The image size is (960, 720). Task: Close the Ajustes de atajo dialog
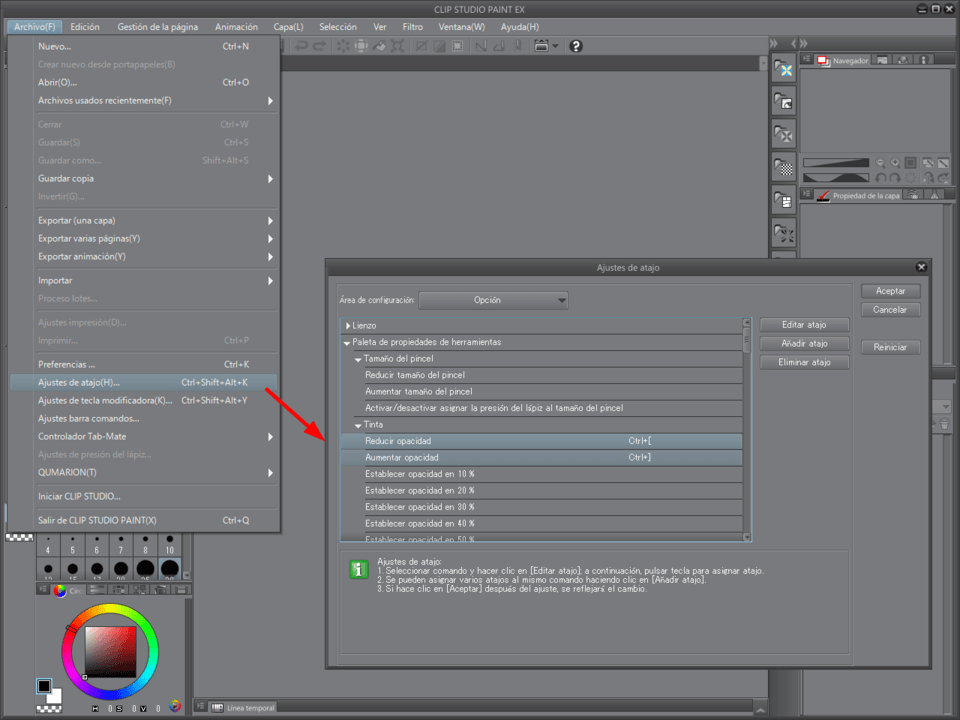tap(920, 267)
